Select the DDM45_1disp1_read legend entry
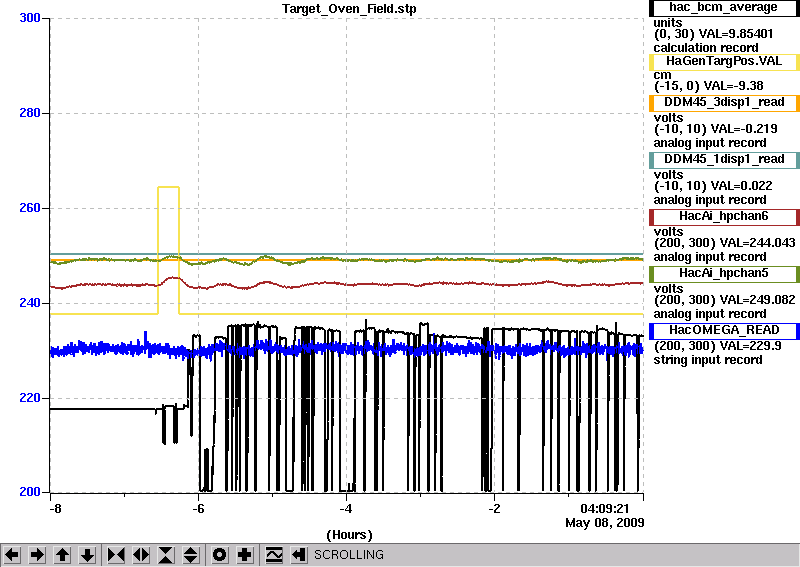 724,160
